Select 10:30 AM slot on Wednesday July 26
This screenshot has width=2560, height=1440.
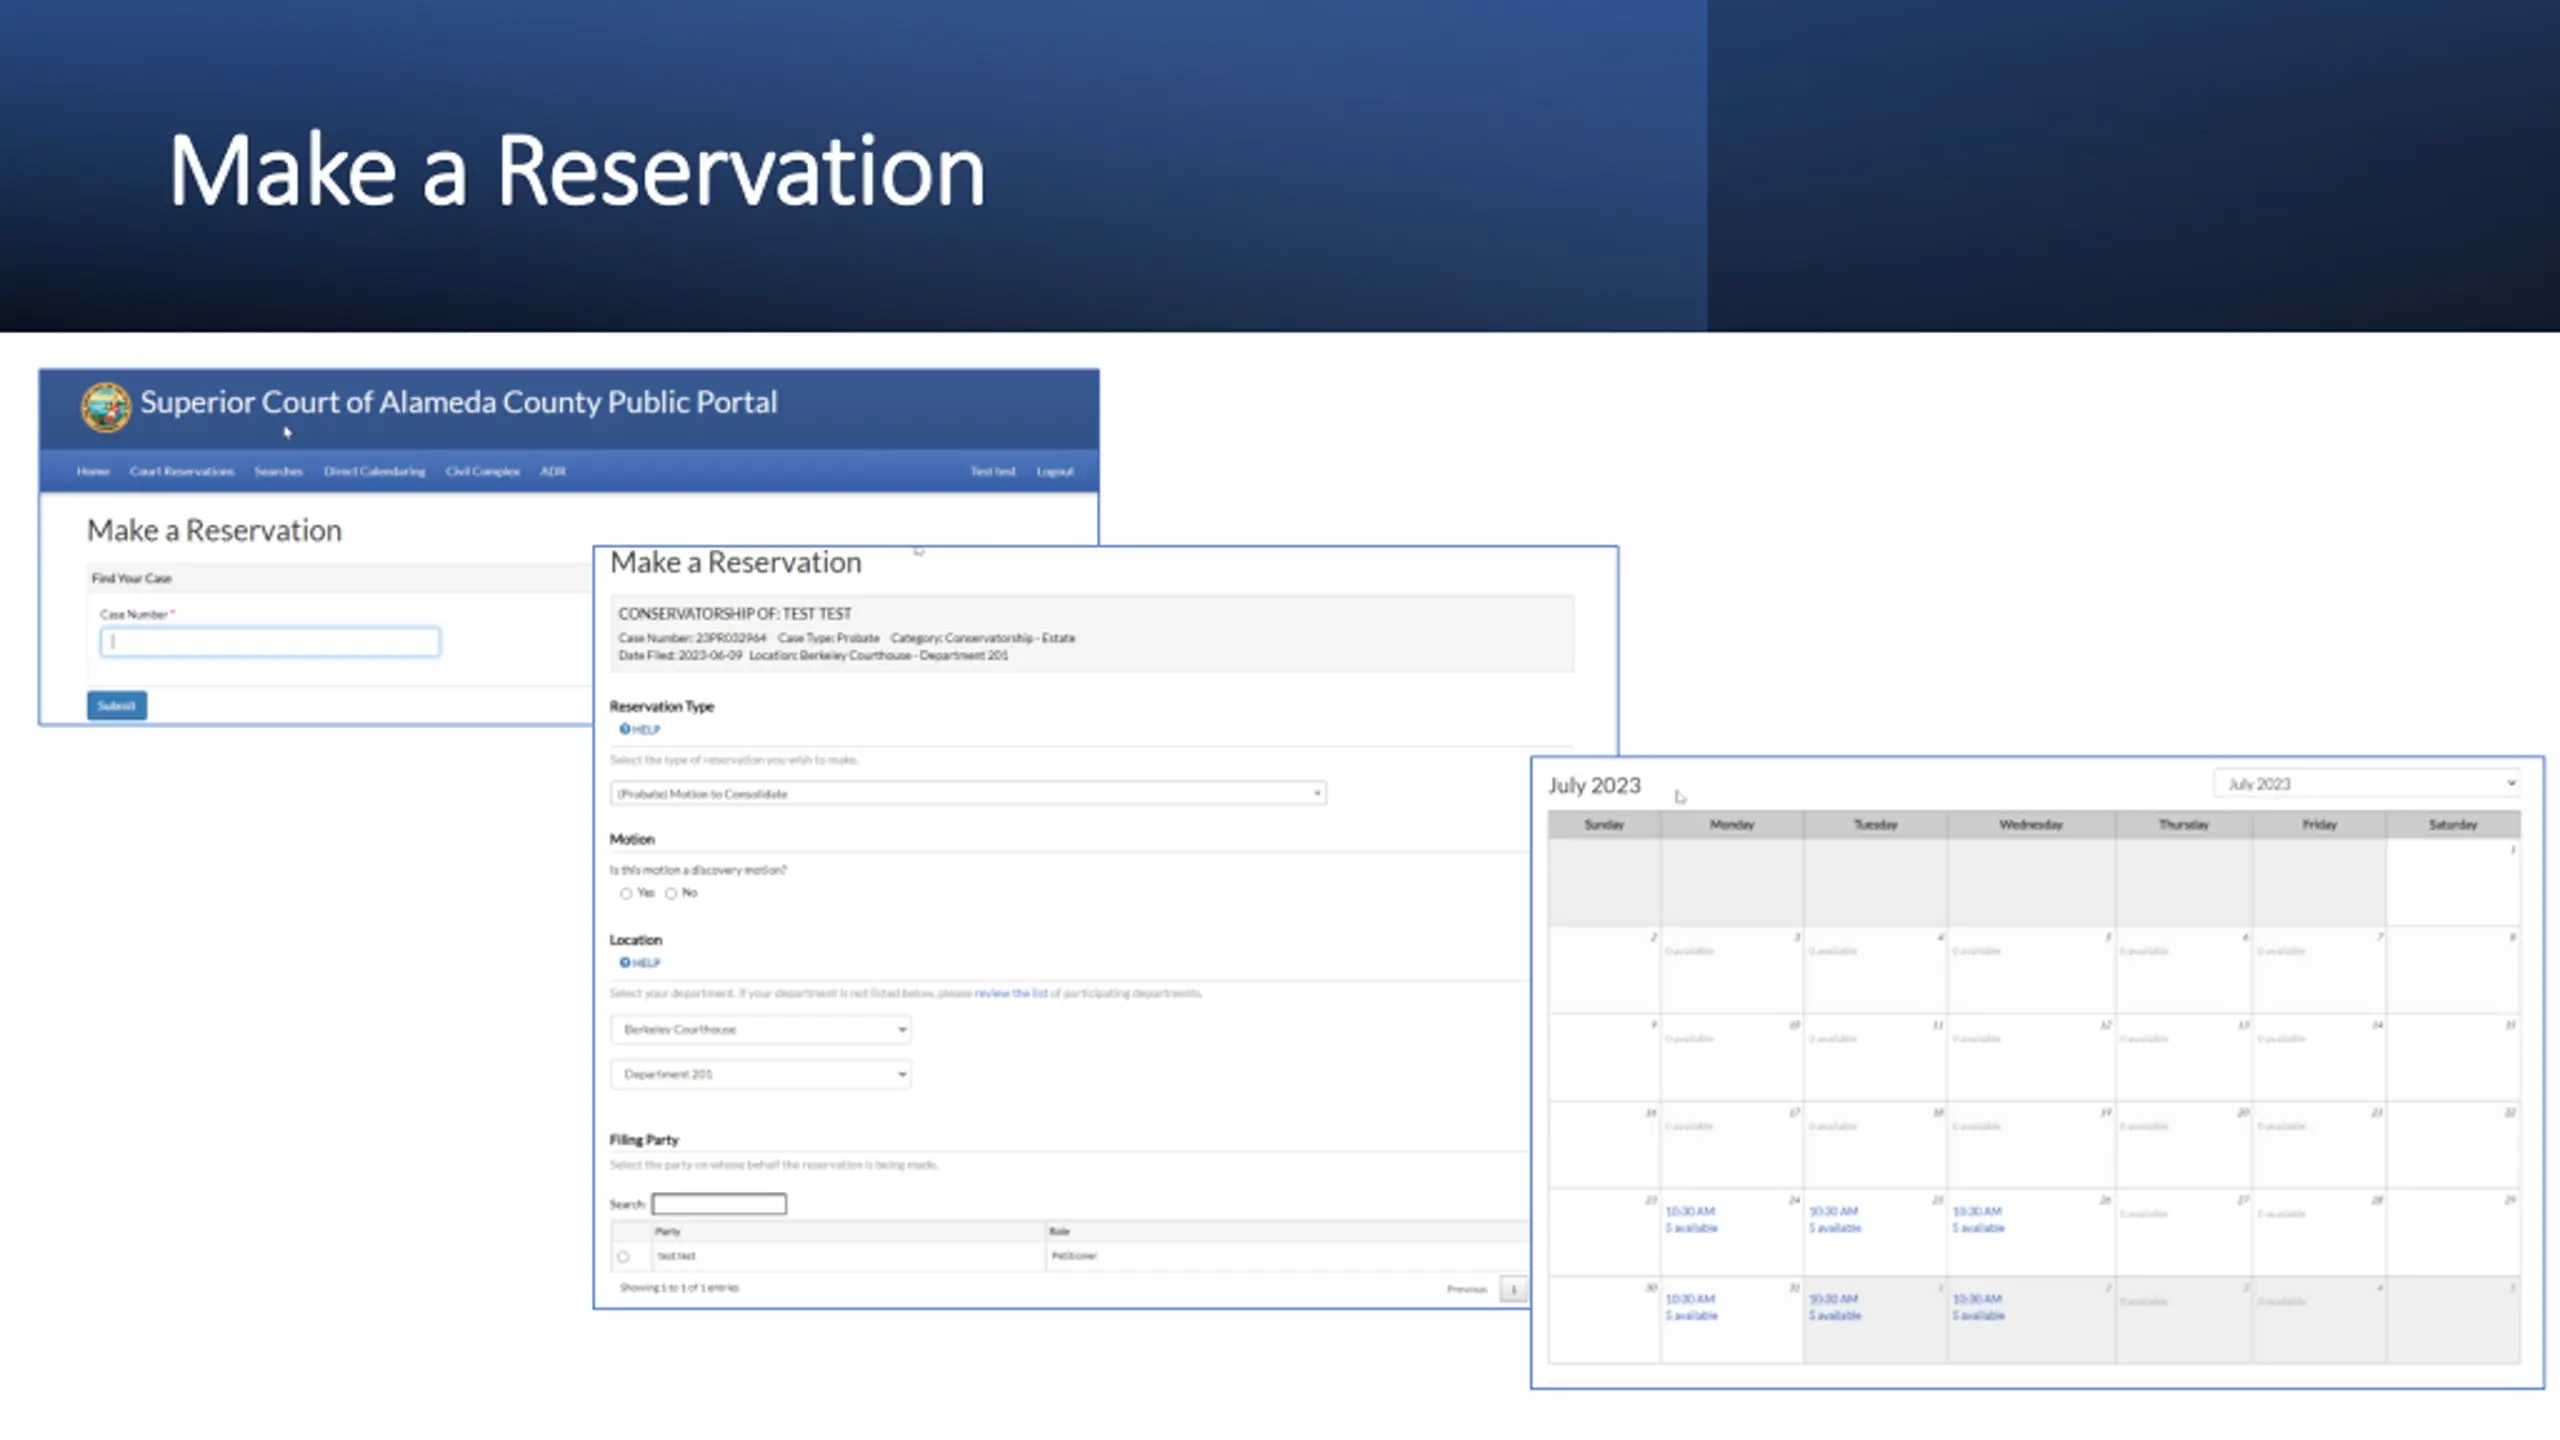1977,1212
